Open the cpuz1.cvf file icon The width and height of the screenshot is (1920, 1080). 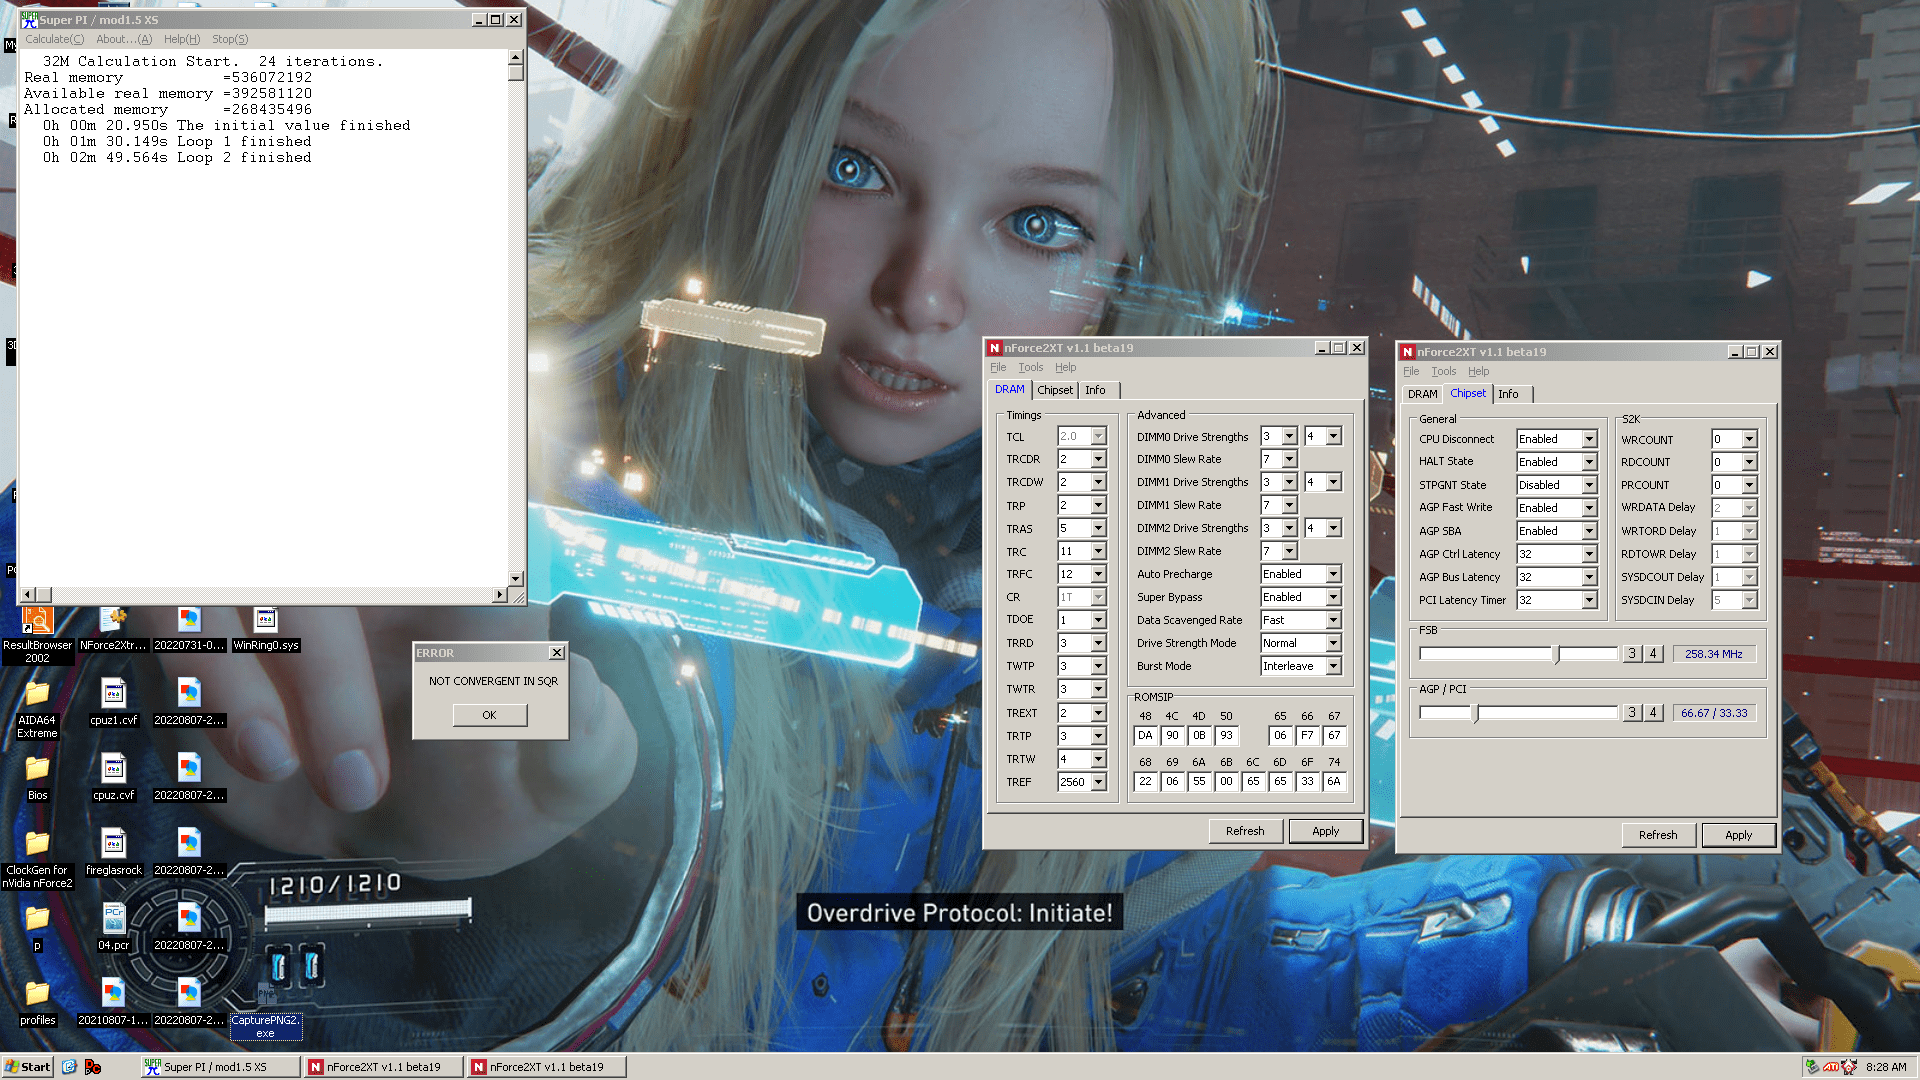(x=113, y=703)
